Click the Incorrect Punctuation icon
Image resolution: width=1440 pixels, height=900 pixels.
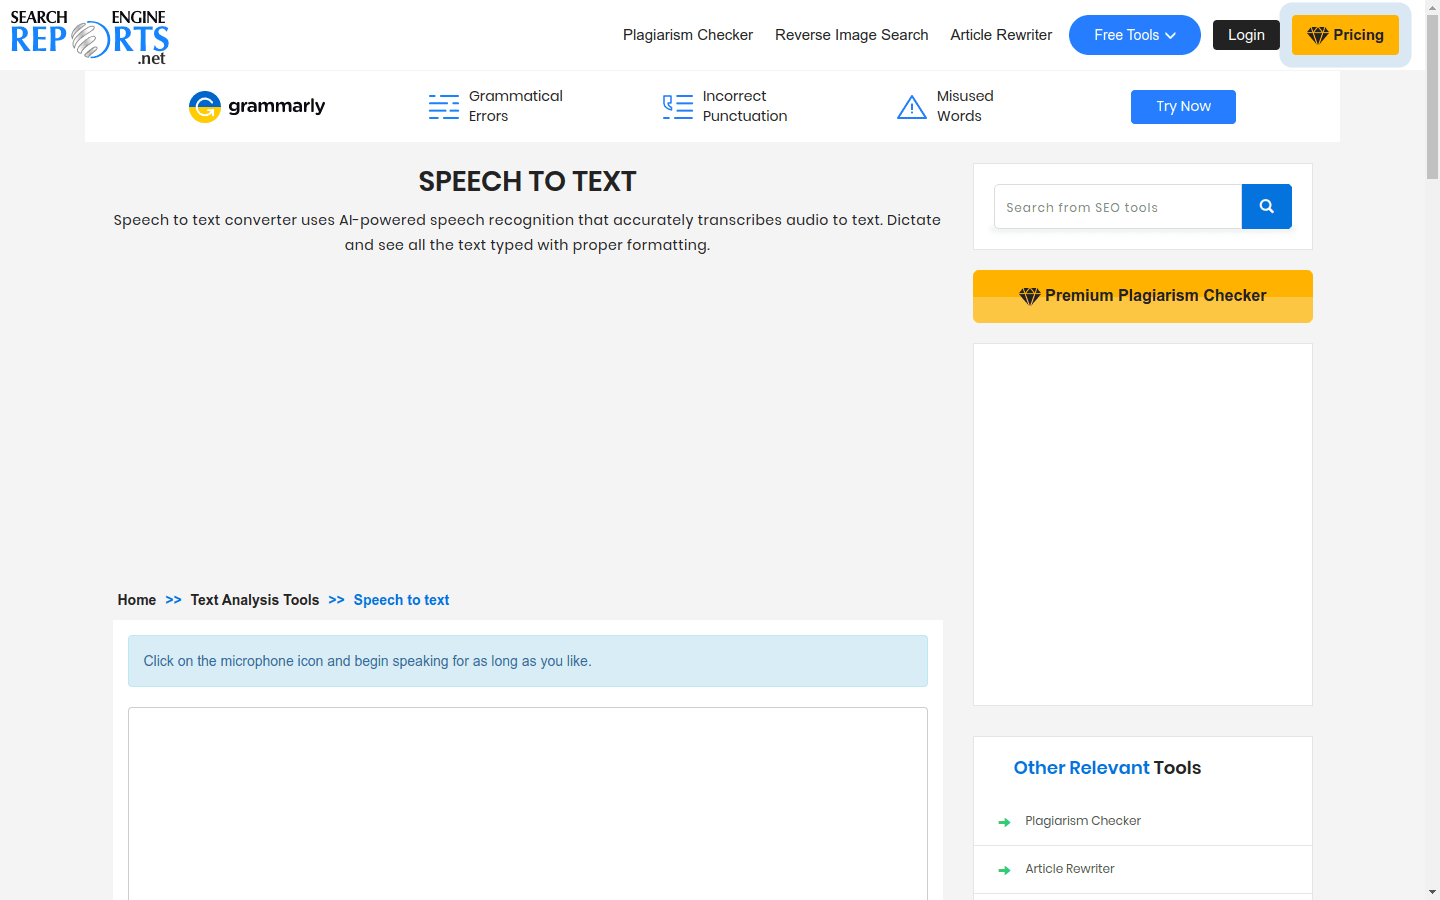click(676, 106)
